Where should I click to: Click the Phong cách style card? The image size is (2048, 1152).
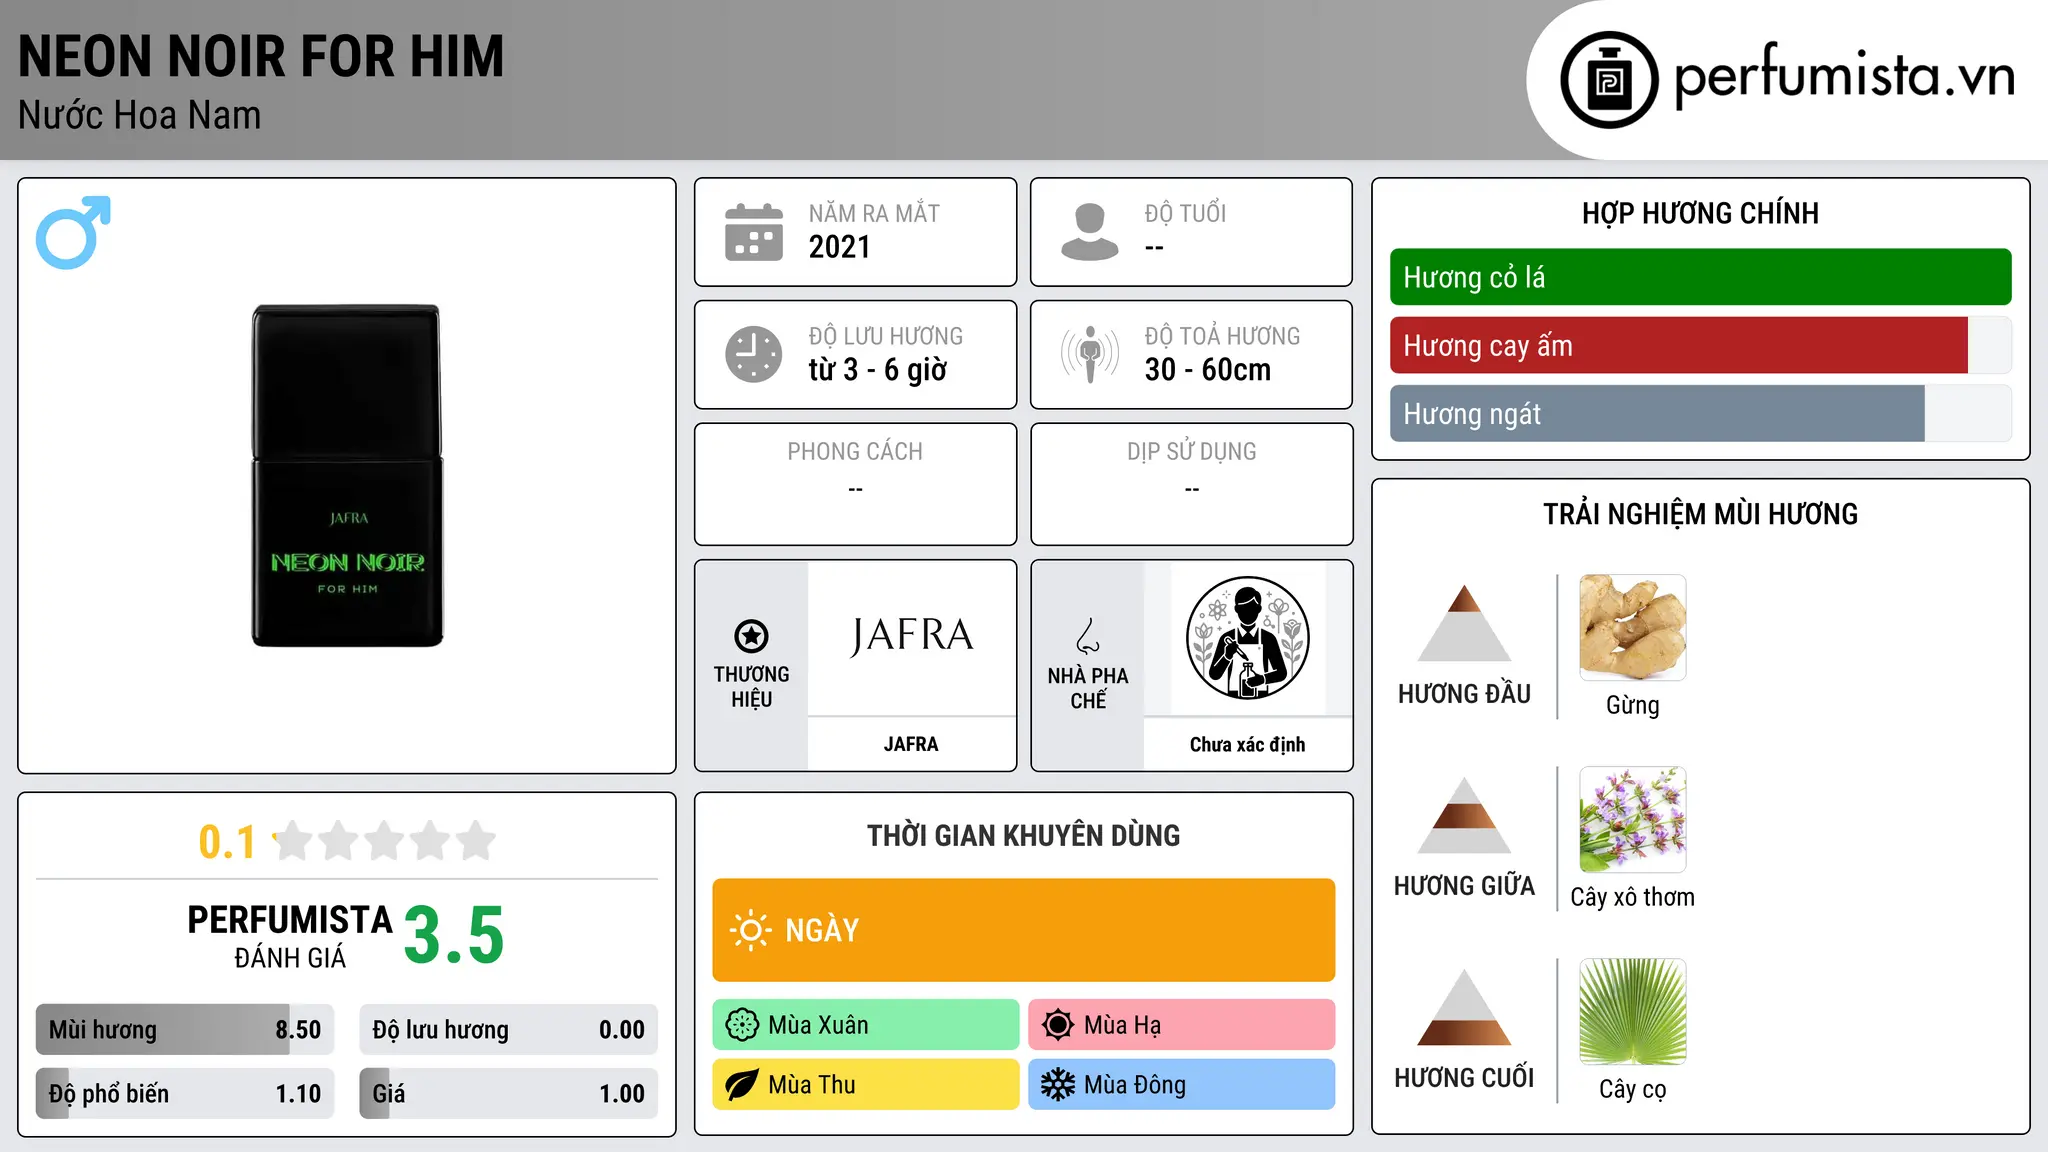(x=855, y=484)
